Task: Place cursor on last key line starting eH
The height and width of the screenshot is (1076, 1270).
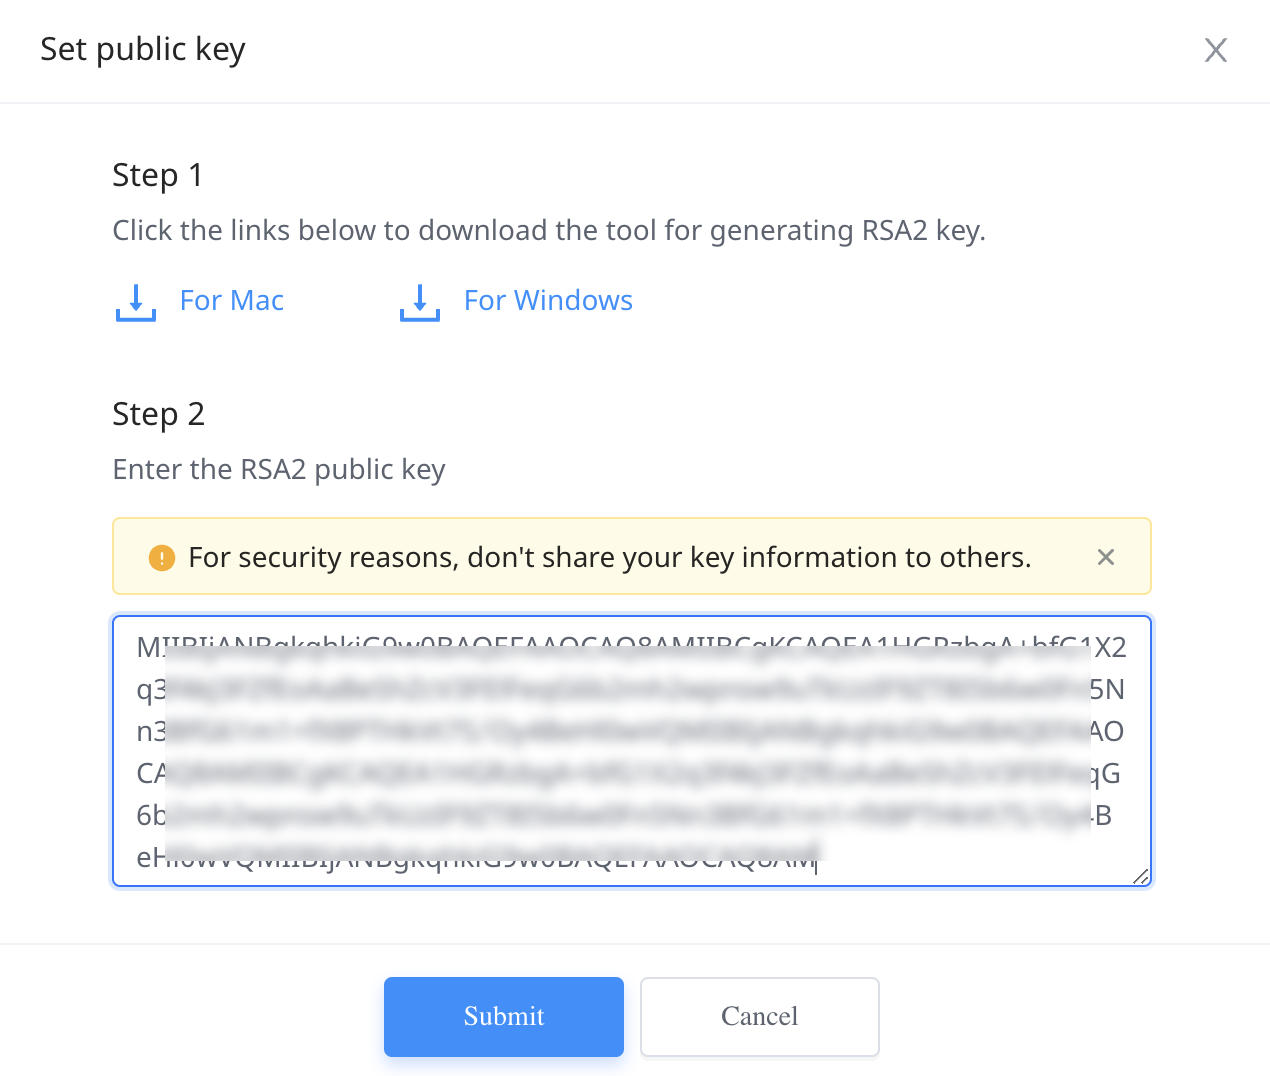Action: pos(478,858)
